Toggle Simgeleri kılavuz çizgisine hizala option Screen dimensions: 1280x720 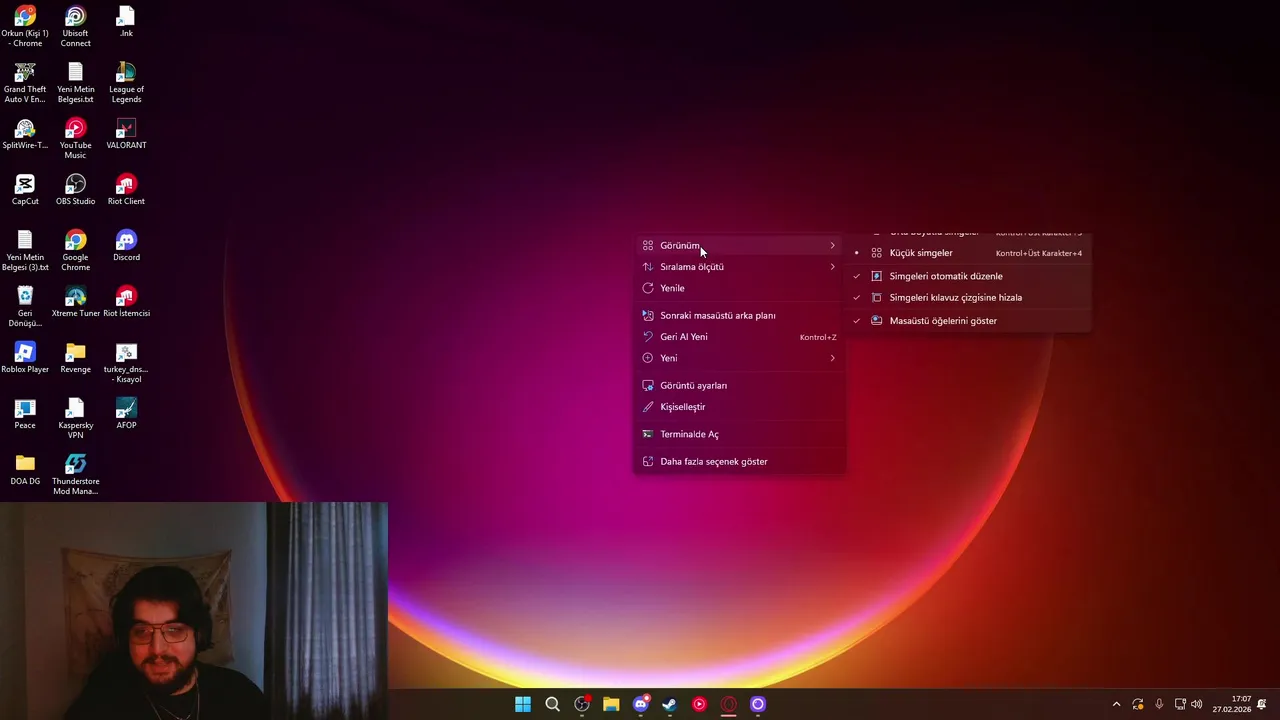[x=969, y=297]
